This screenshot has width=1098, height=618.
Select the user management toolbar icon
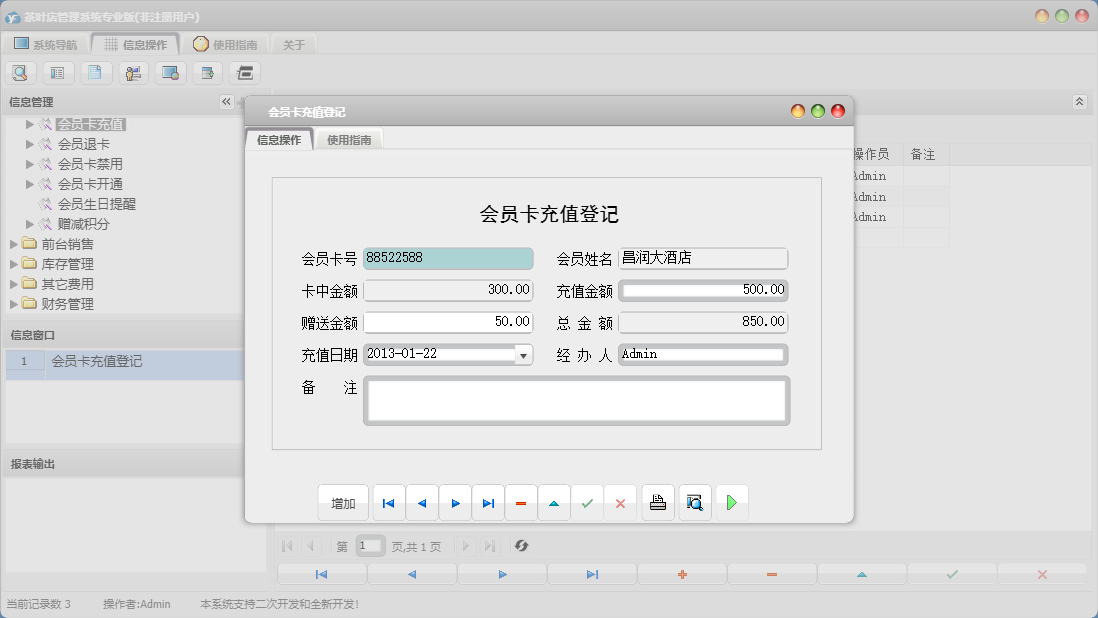coord(133,72)
